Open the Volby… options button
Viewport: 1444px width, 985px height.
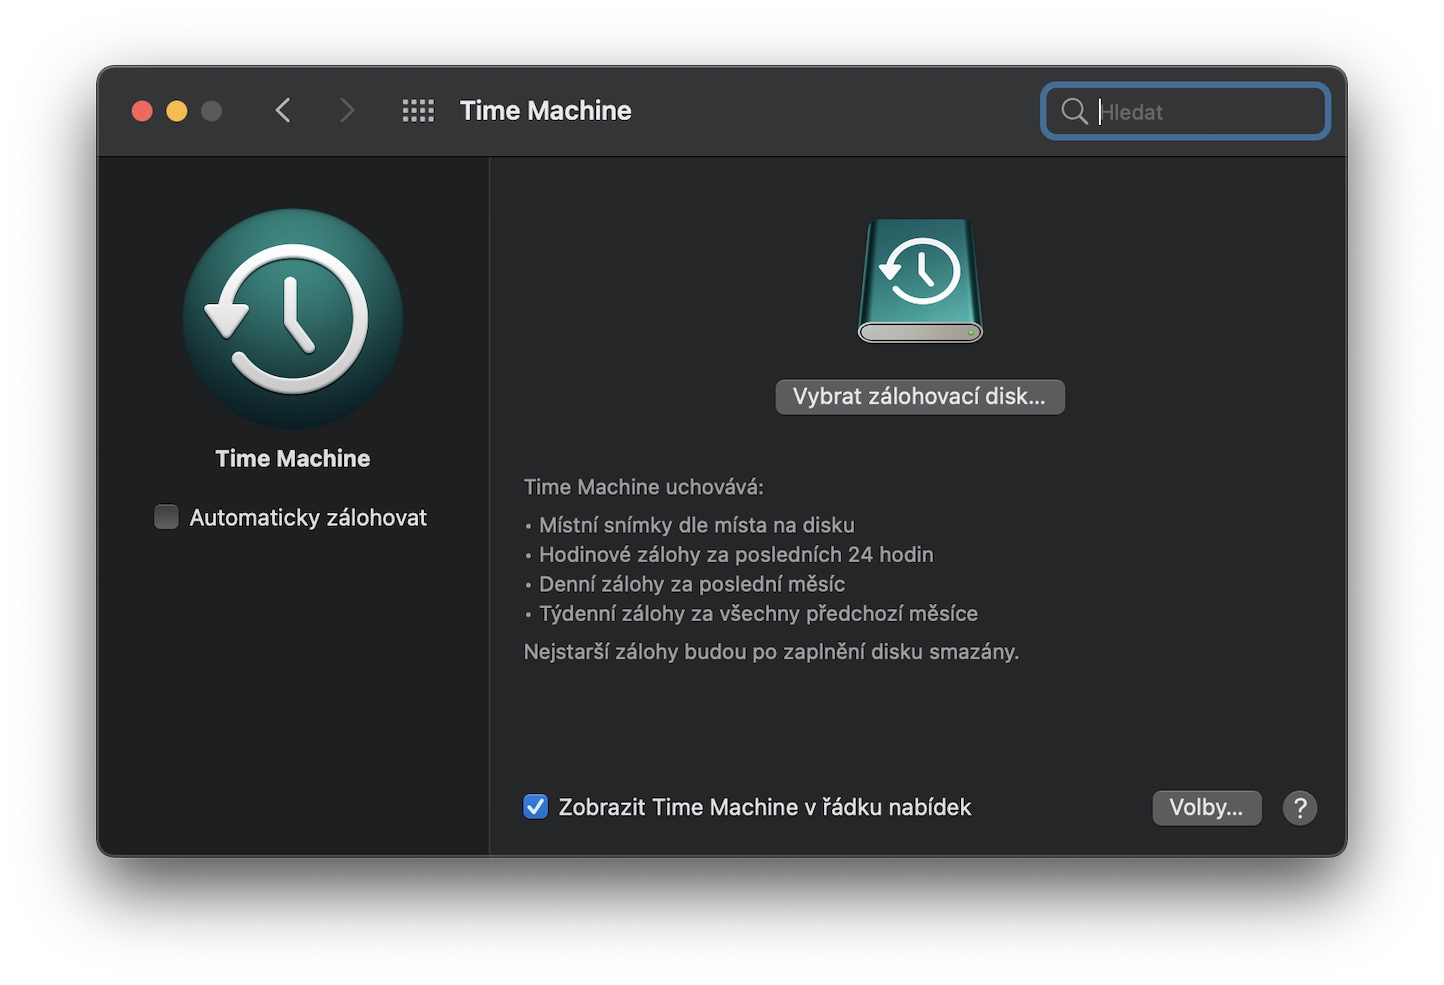(1207, 808)
